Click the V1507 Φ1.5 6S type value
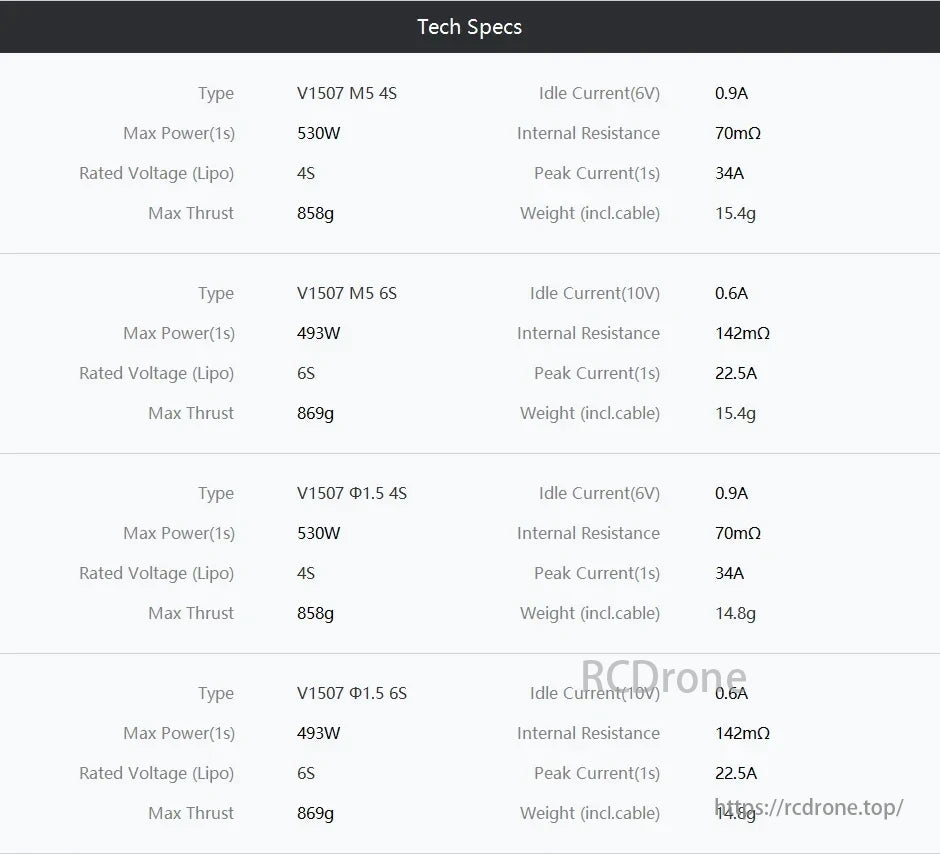The image size is (940, 854). coord(352,693)
